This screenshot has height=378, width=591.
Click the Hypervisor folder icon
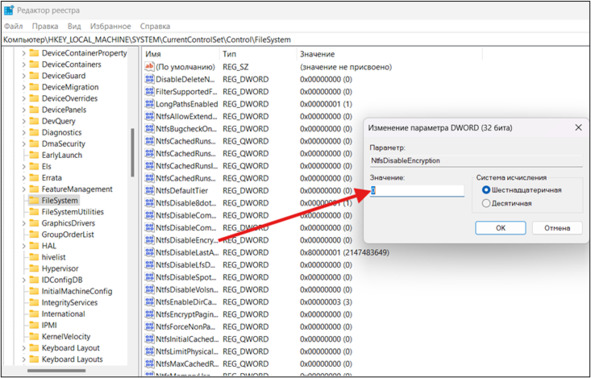[x=34, y=269]
